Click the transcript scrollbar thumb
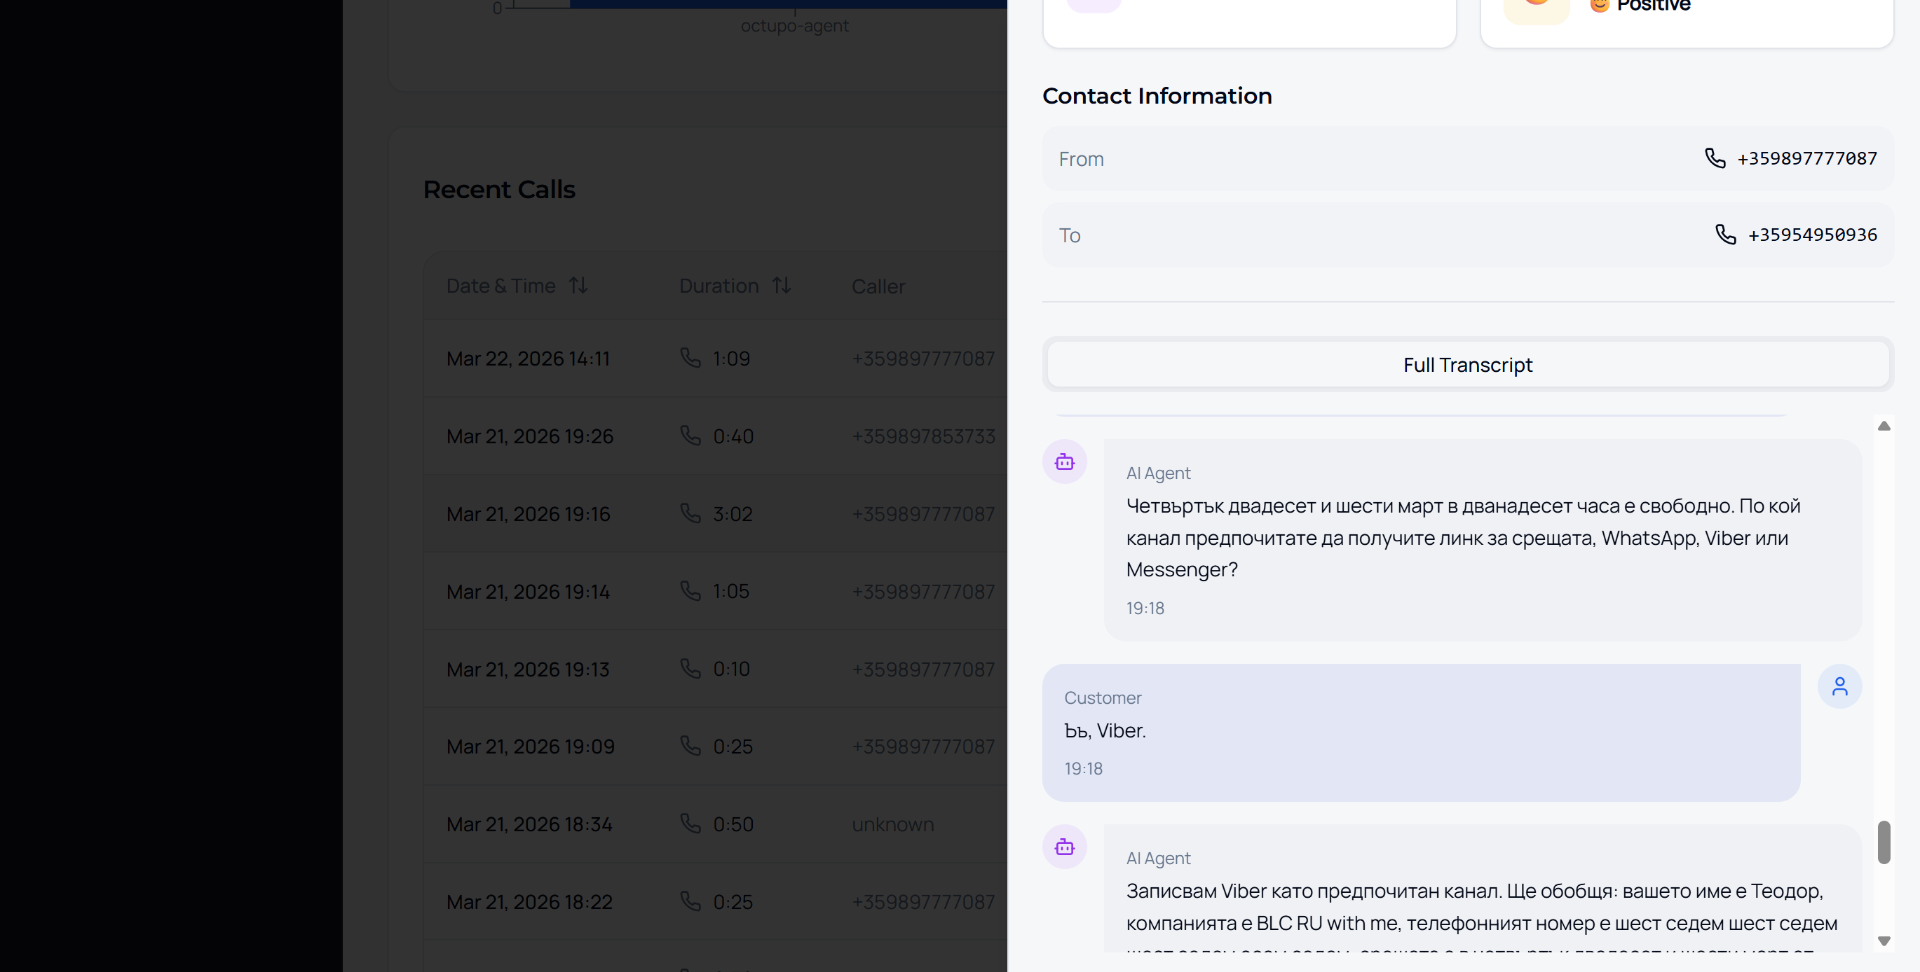The width and height of the screenshot is (1920, 972). [1883, 842]
